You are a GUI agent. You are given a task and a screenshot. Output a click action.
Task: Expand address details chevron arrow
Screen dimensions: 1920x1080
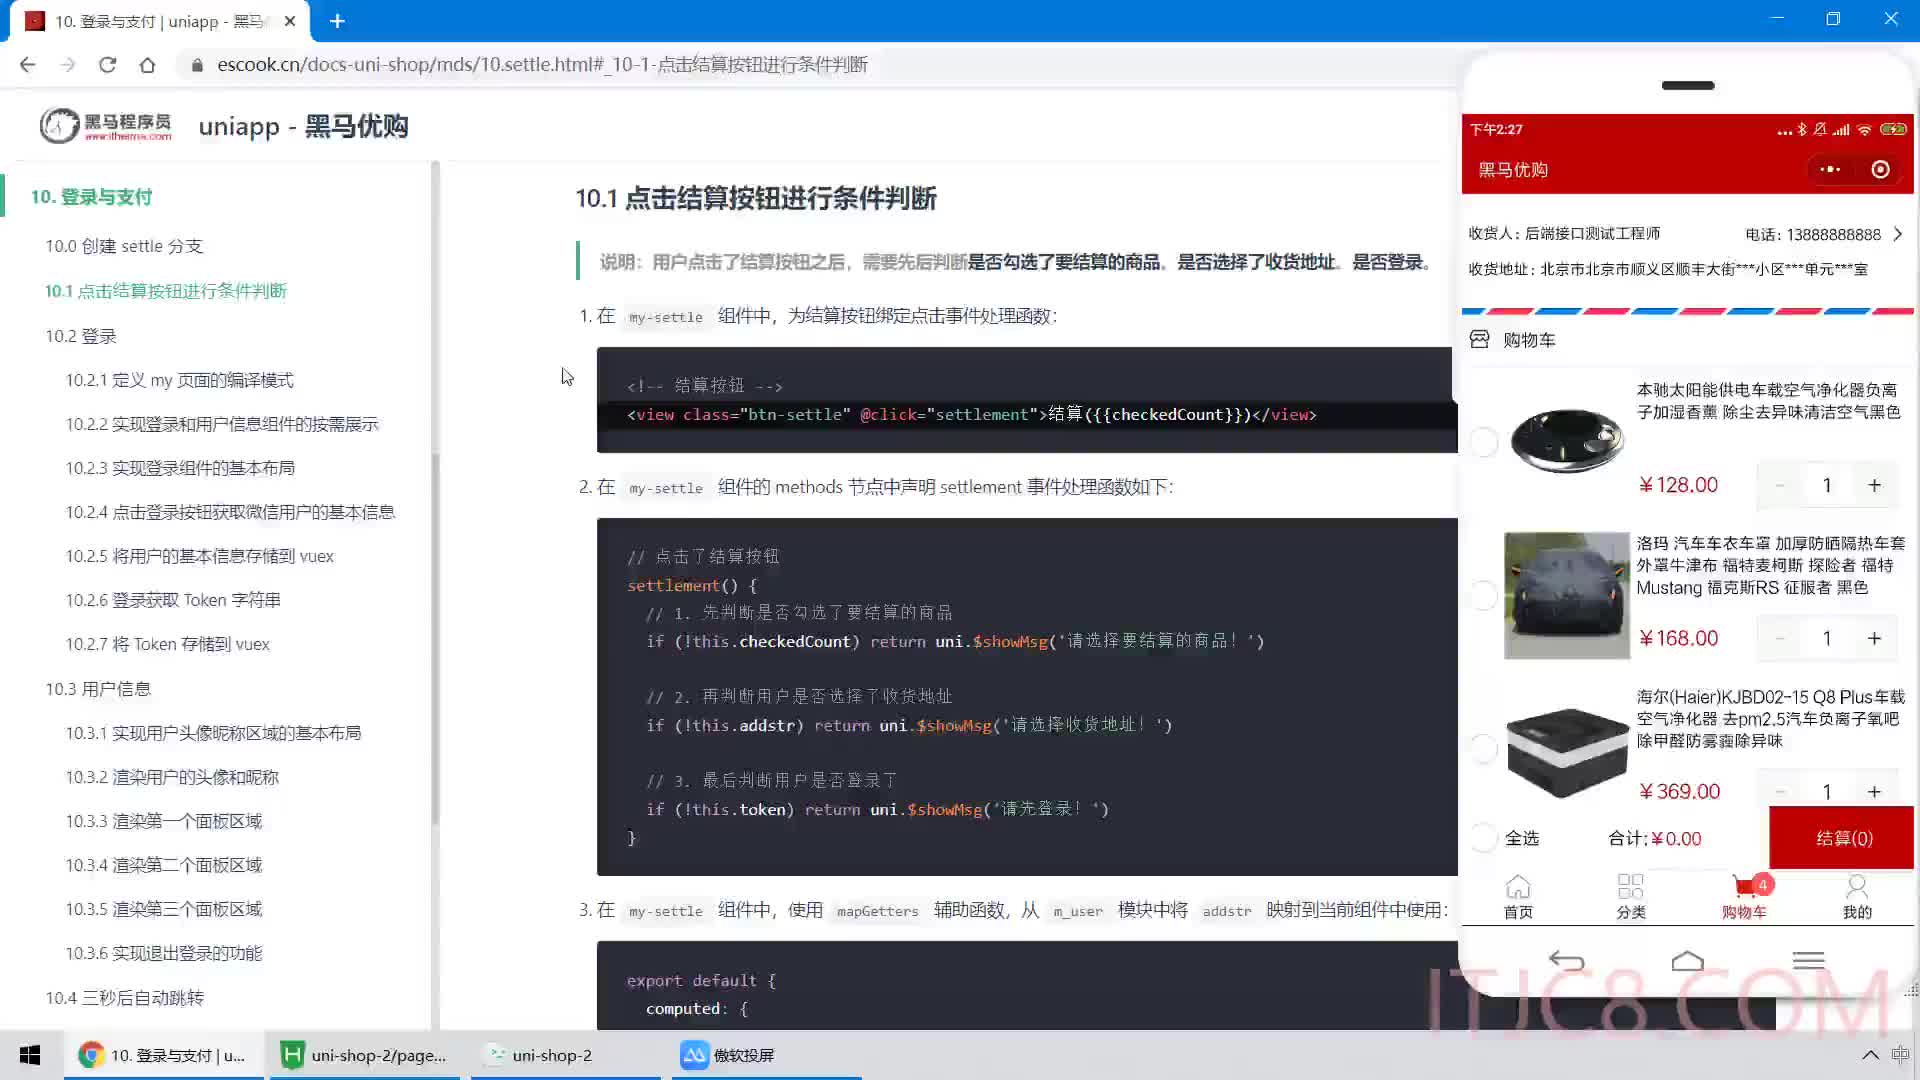(x=1897, y=234)
